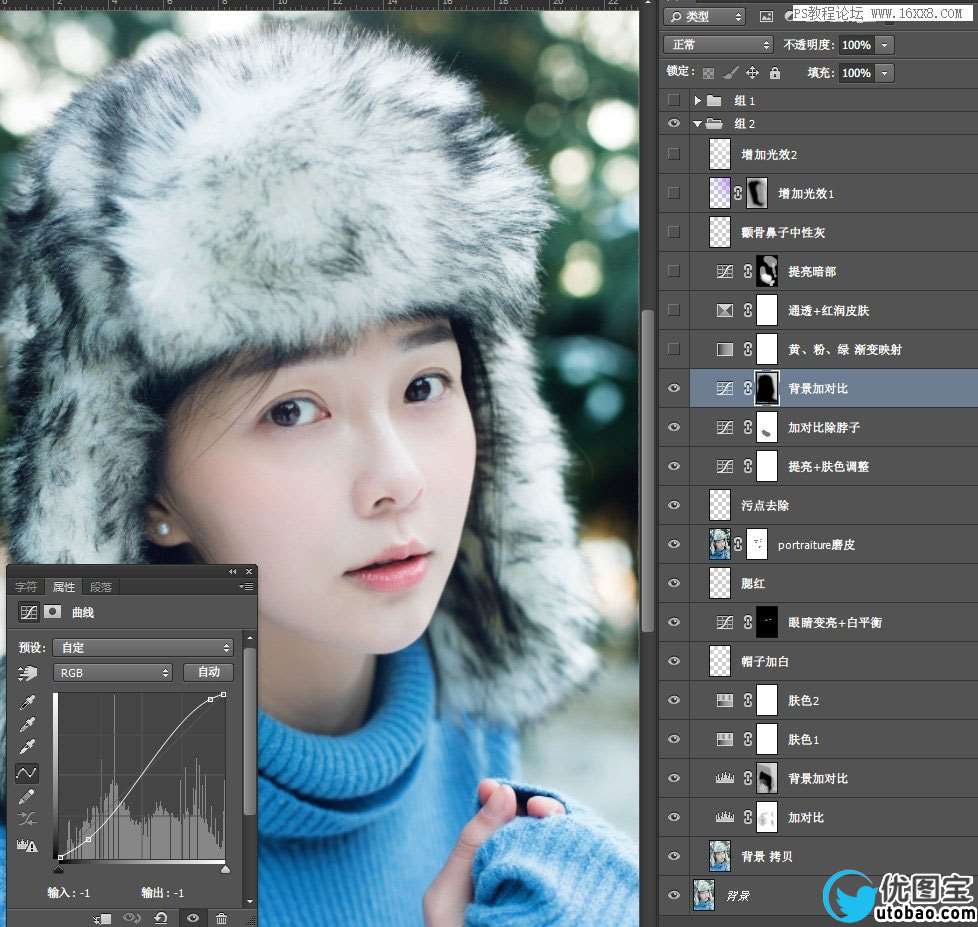Hide the 污点去除 layer
The width and height of the screenshot is (978, 927).
coord(674,505)
